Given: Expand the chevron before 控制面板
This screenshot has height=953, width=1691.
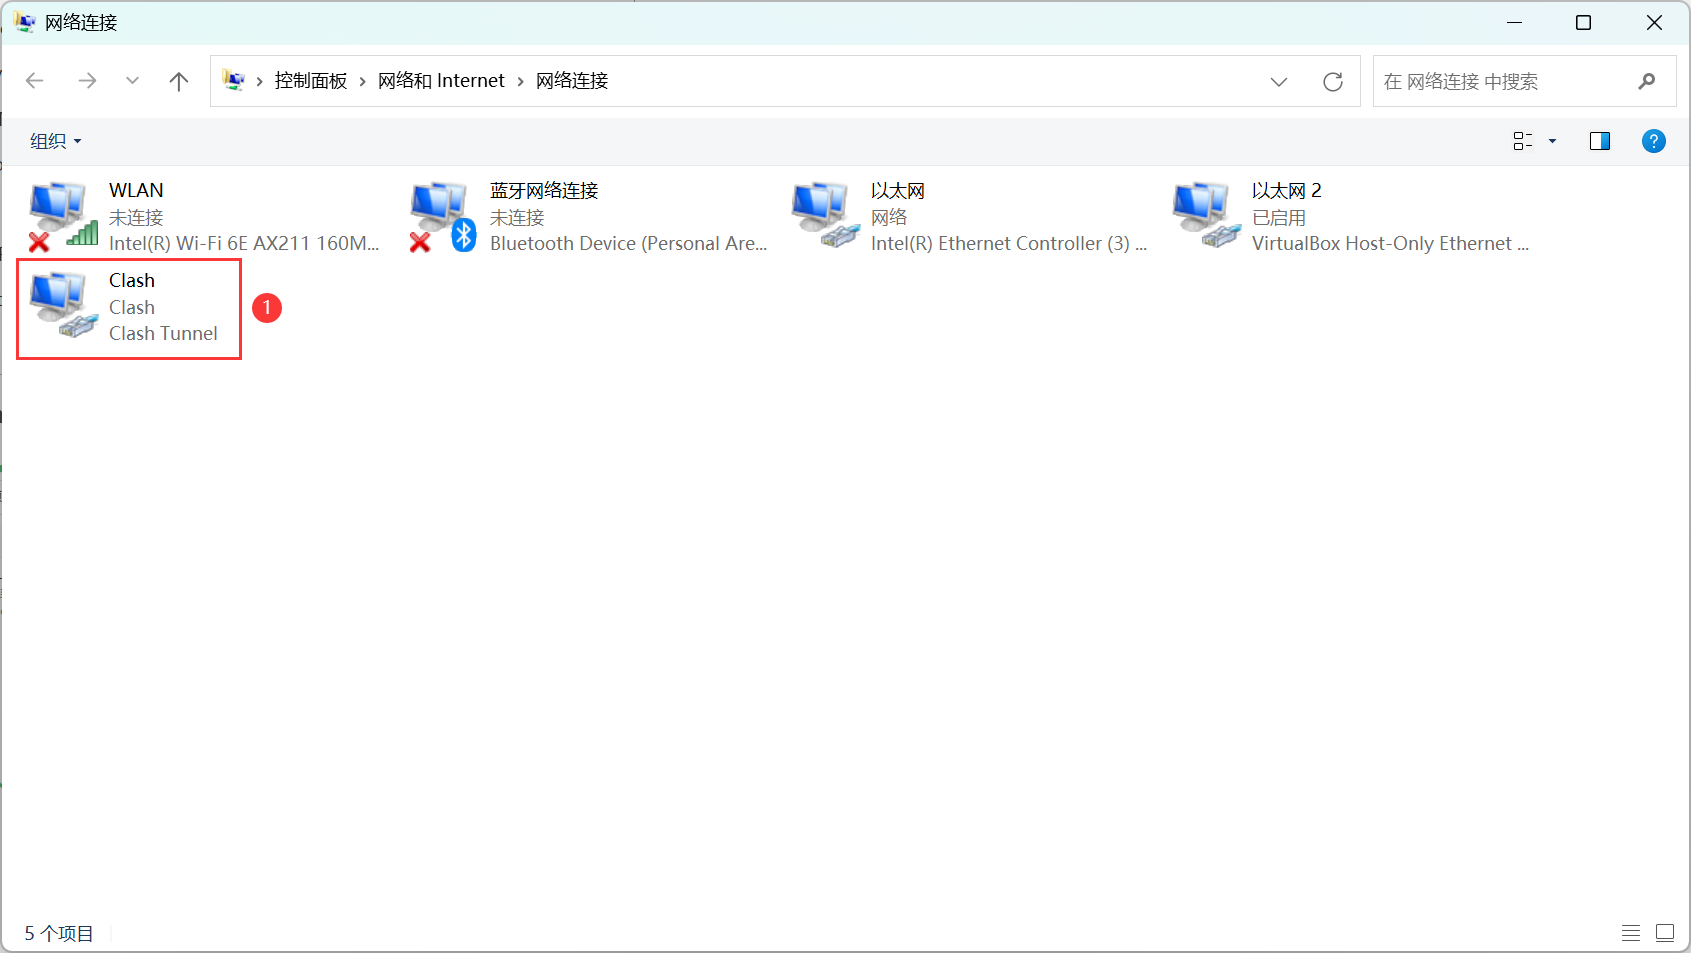Looking at the screenshot, I should point(260,81).
